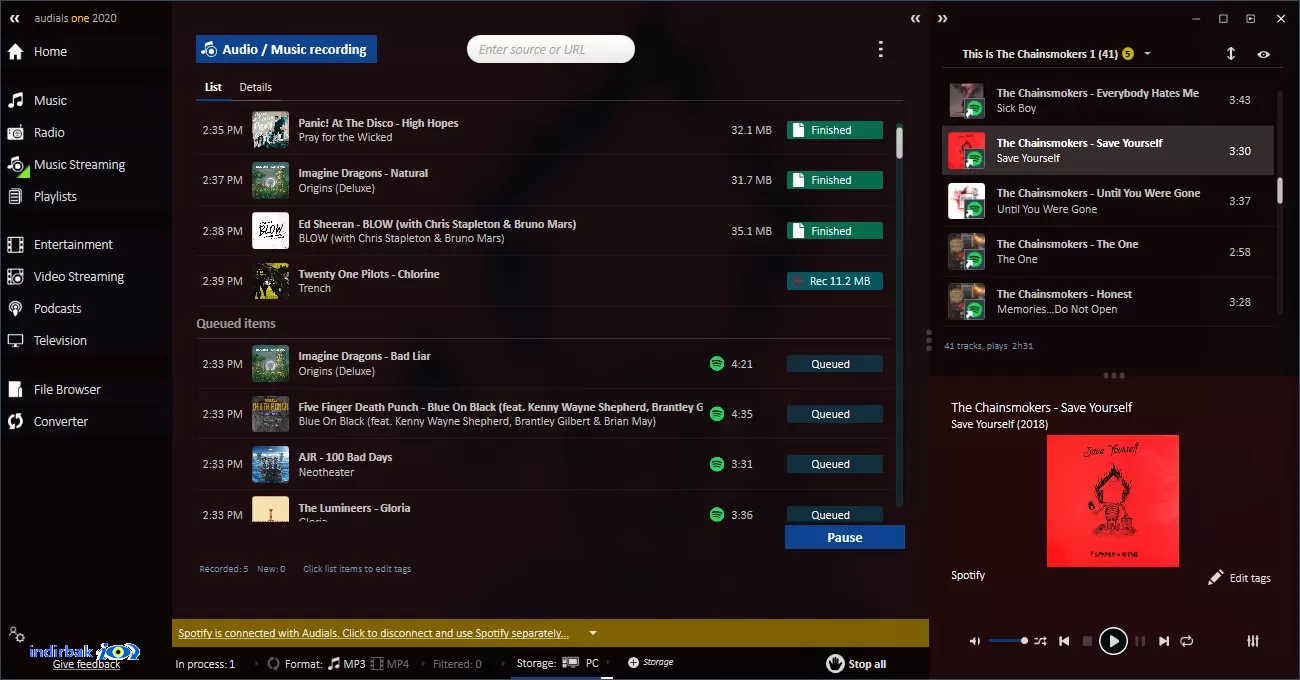
Task: Select MP4 video format
Action: tap(390, 663)
